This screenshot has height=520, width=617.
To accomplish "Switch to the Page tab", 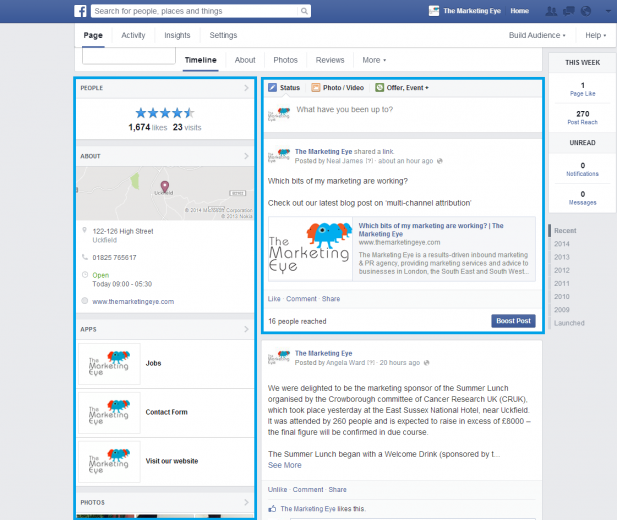I will coord(93,35).
